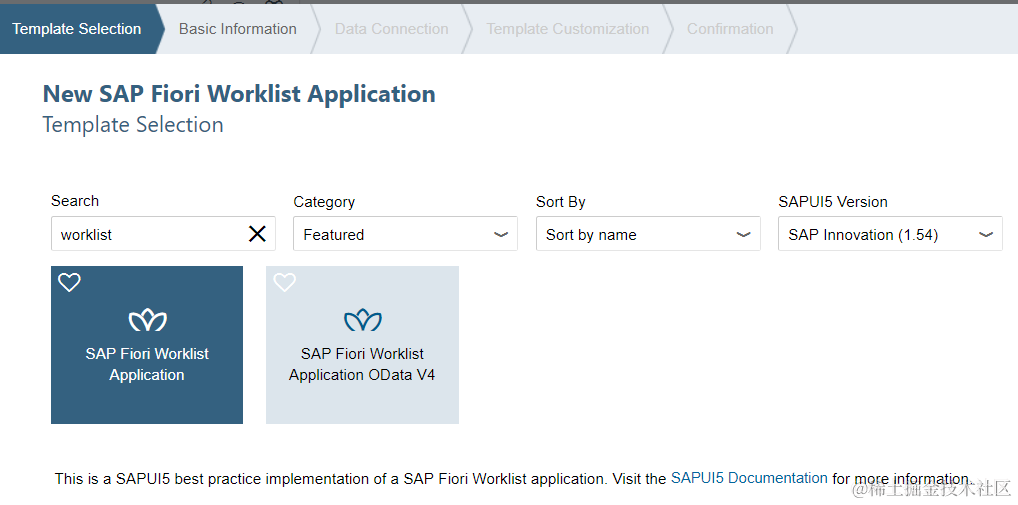
Task: Go to the Template Customization step
Action: (568, 29)
